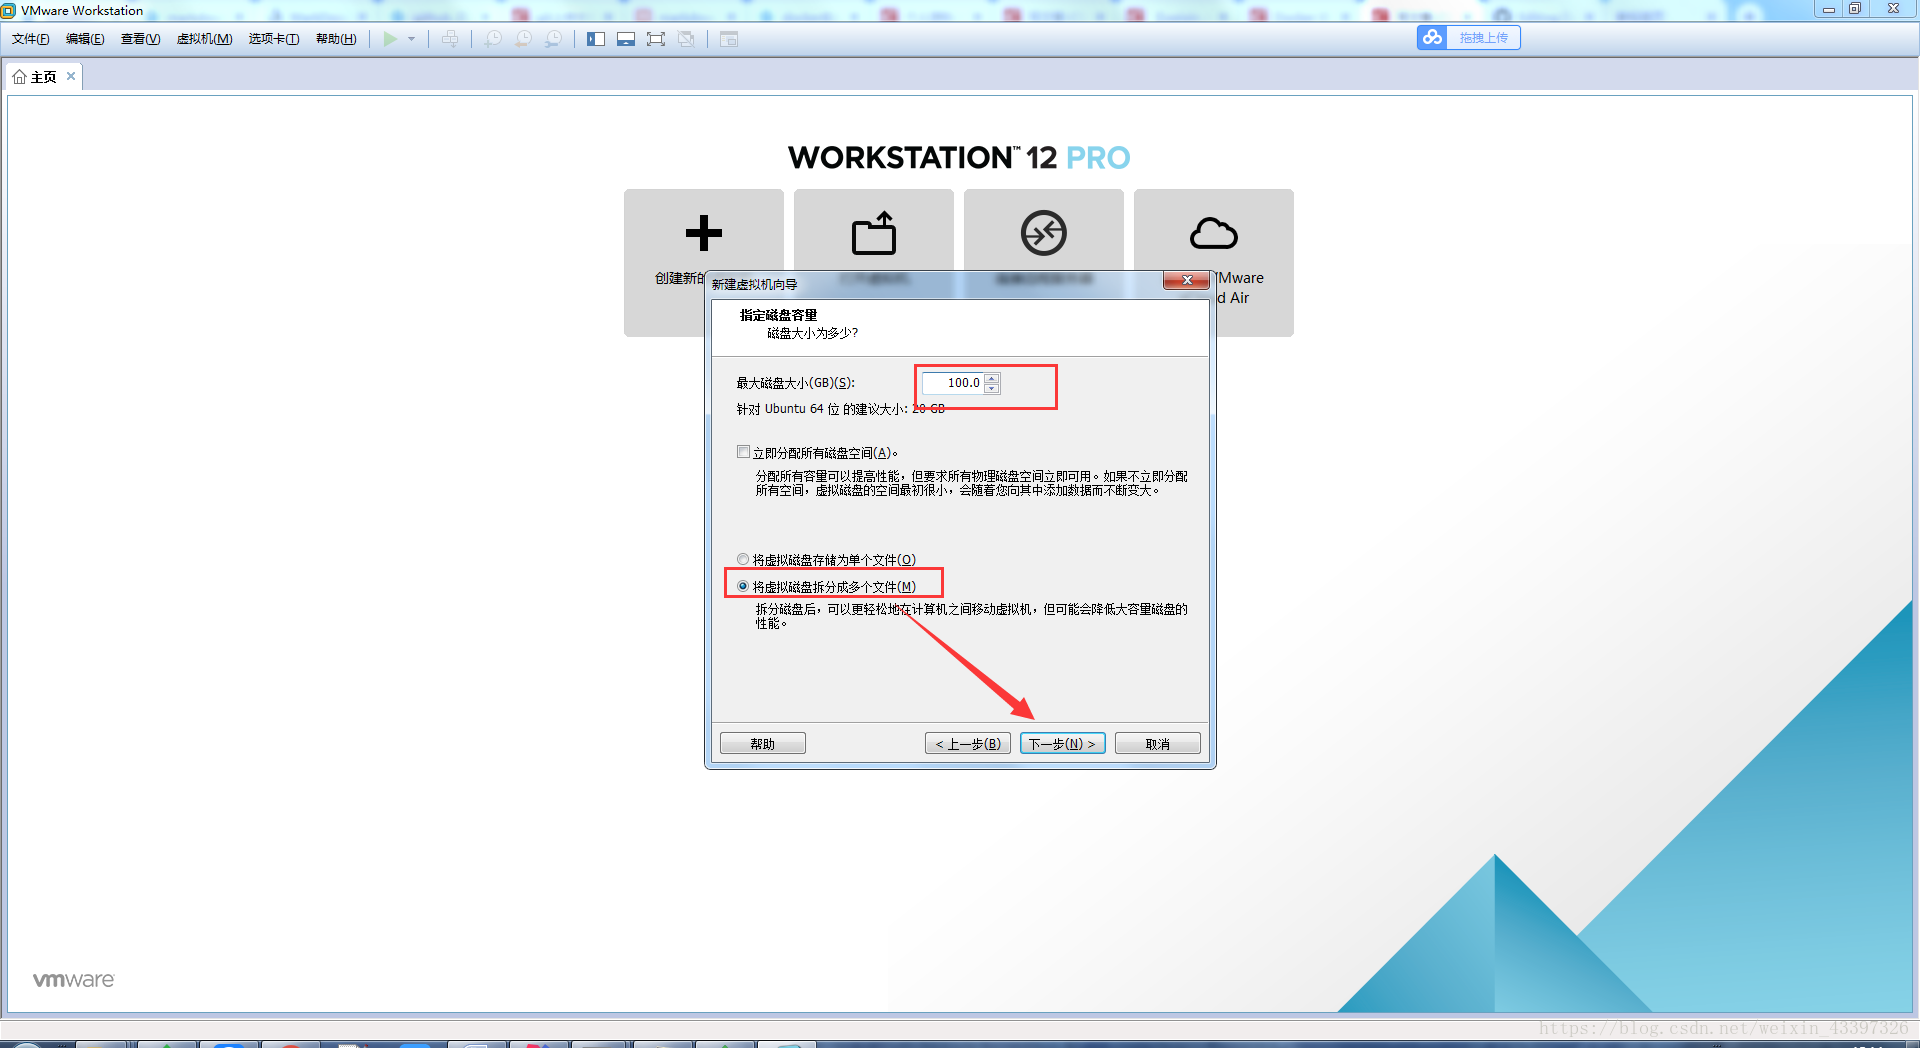Open the 帮助(H) menu

[x=336, y=39]
